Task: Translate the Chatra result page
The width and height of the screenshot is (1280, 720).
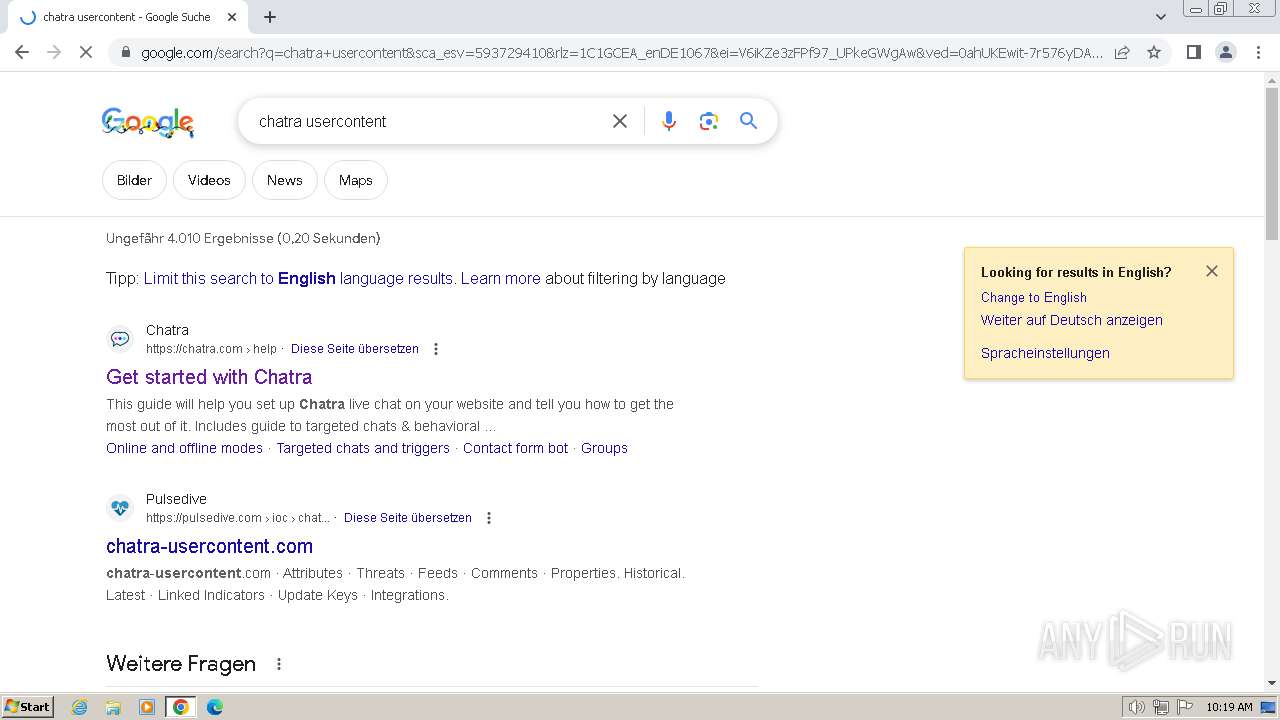Action: pos(354,349)
